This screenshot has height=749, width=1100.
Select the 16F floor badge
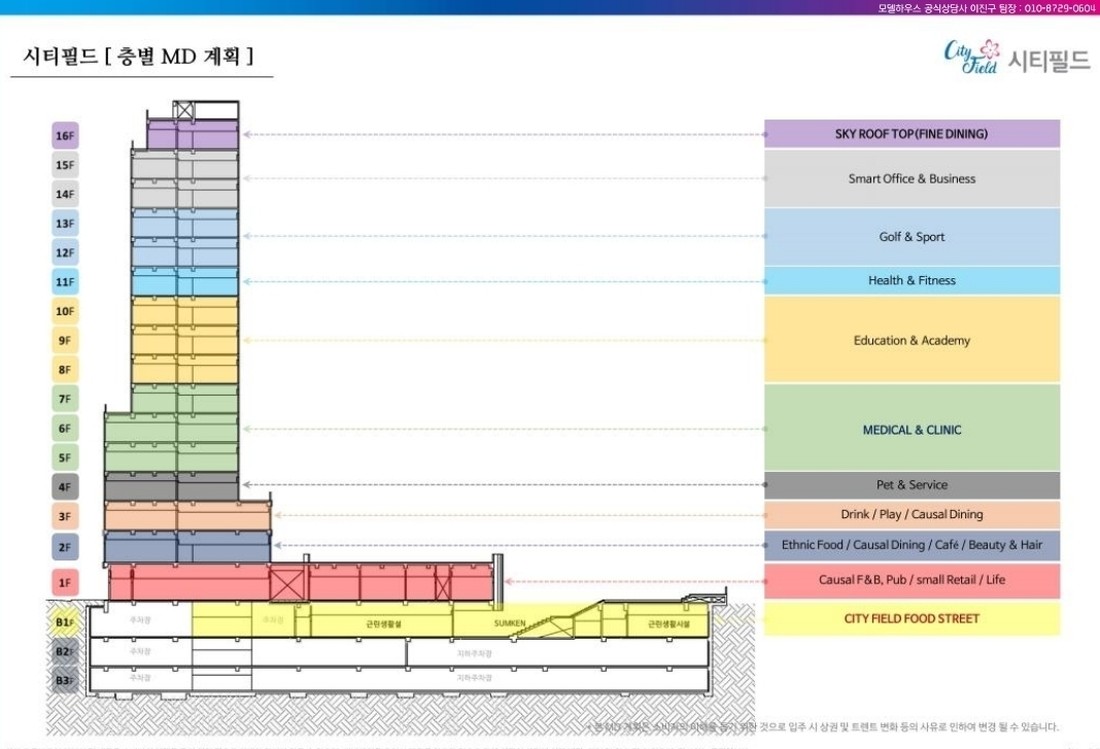[x=65, y=136]
